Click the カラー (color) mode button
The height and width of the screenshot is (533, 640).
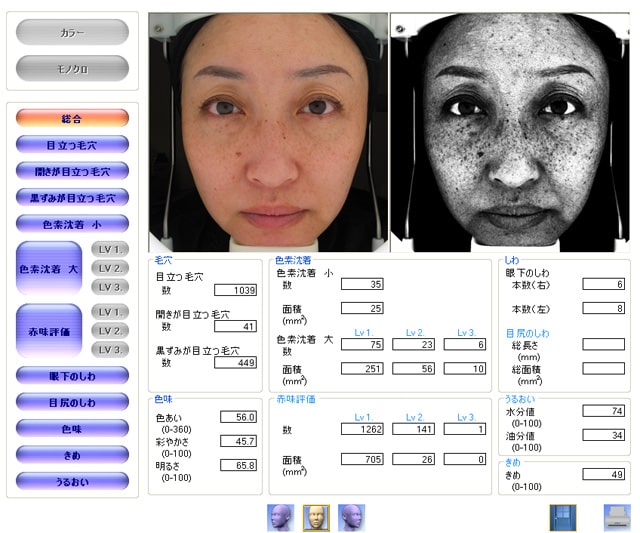pos(72,33)
